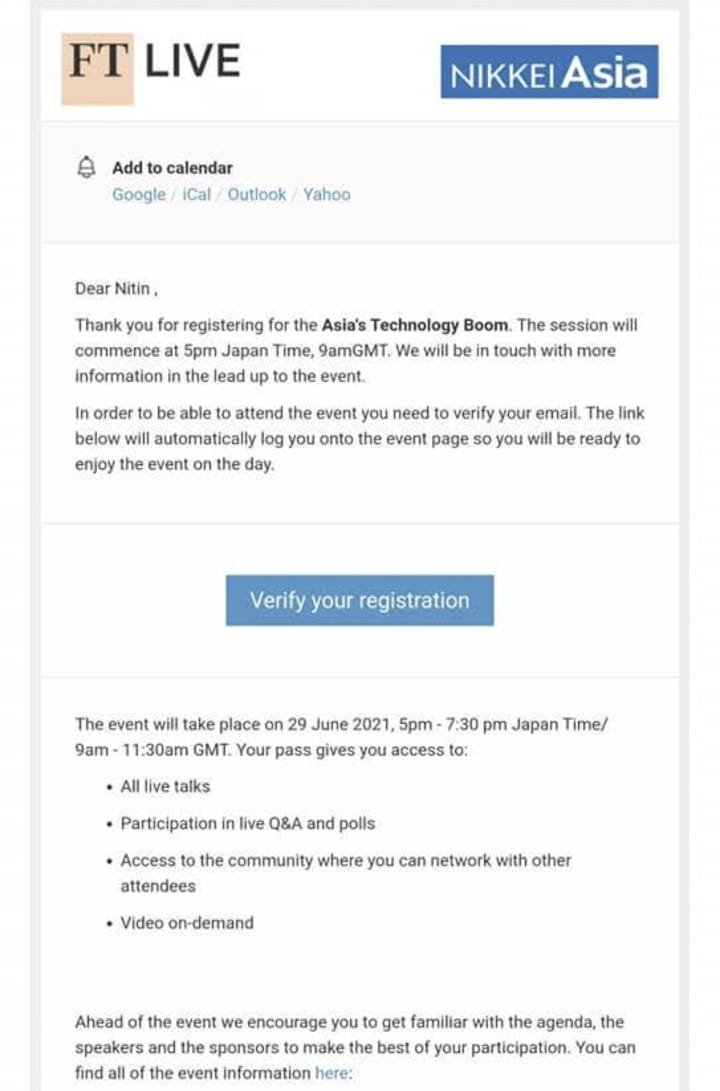The width and height of the screenshot is (720, 1091).
Task: Add event to Outlook calendar
Action: coord(257,195)
